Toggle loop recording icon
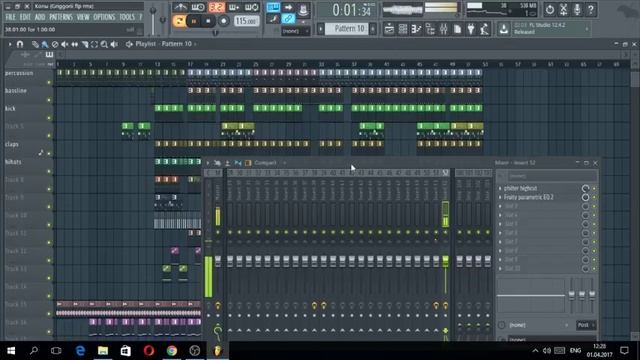This screenshot has height=360, width=640. [251, 7]
